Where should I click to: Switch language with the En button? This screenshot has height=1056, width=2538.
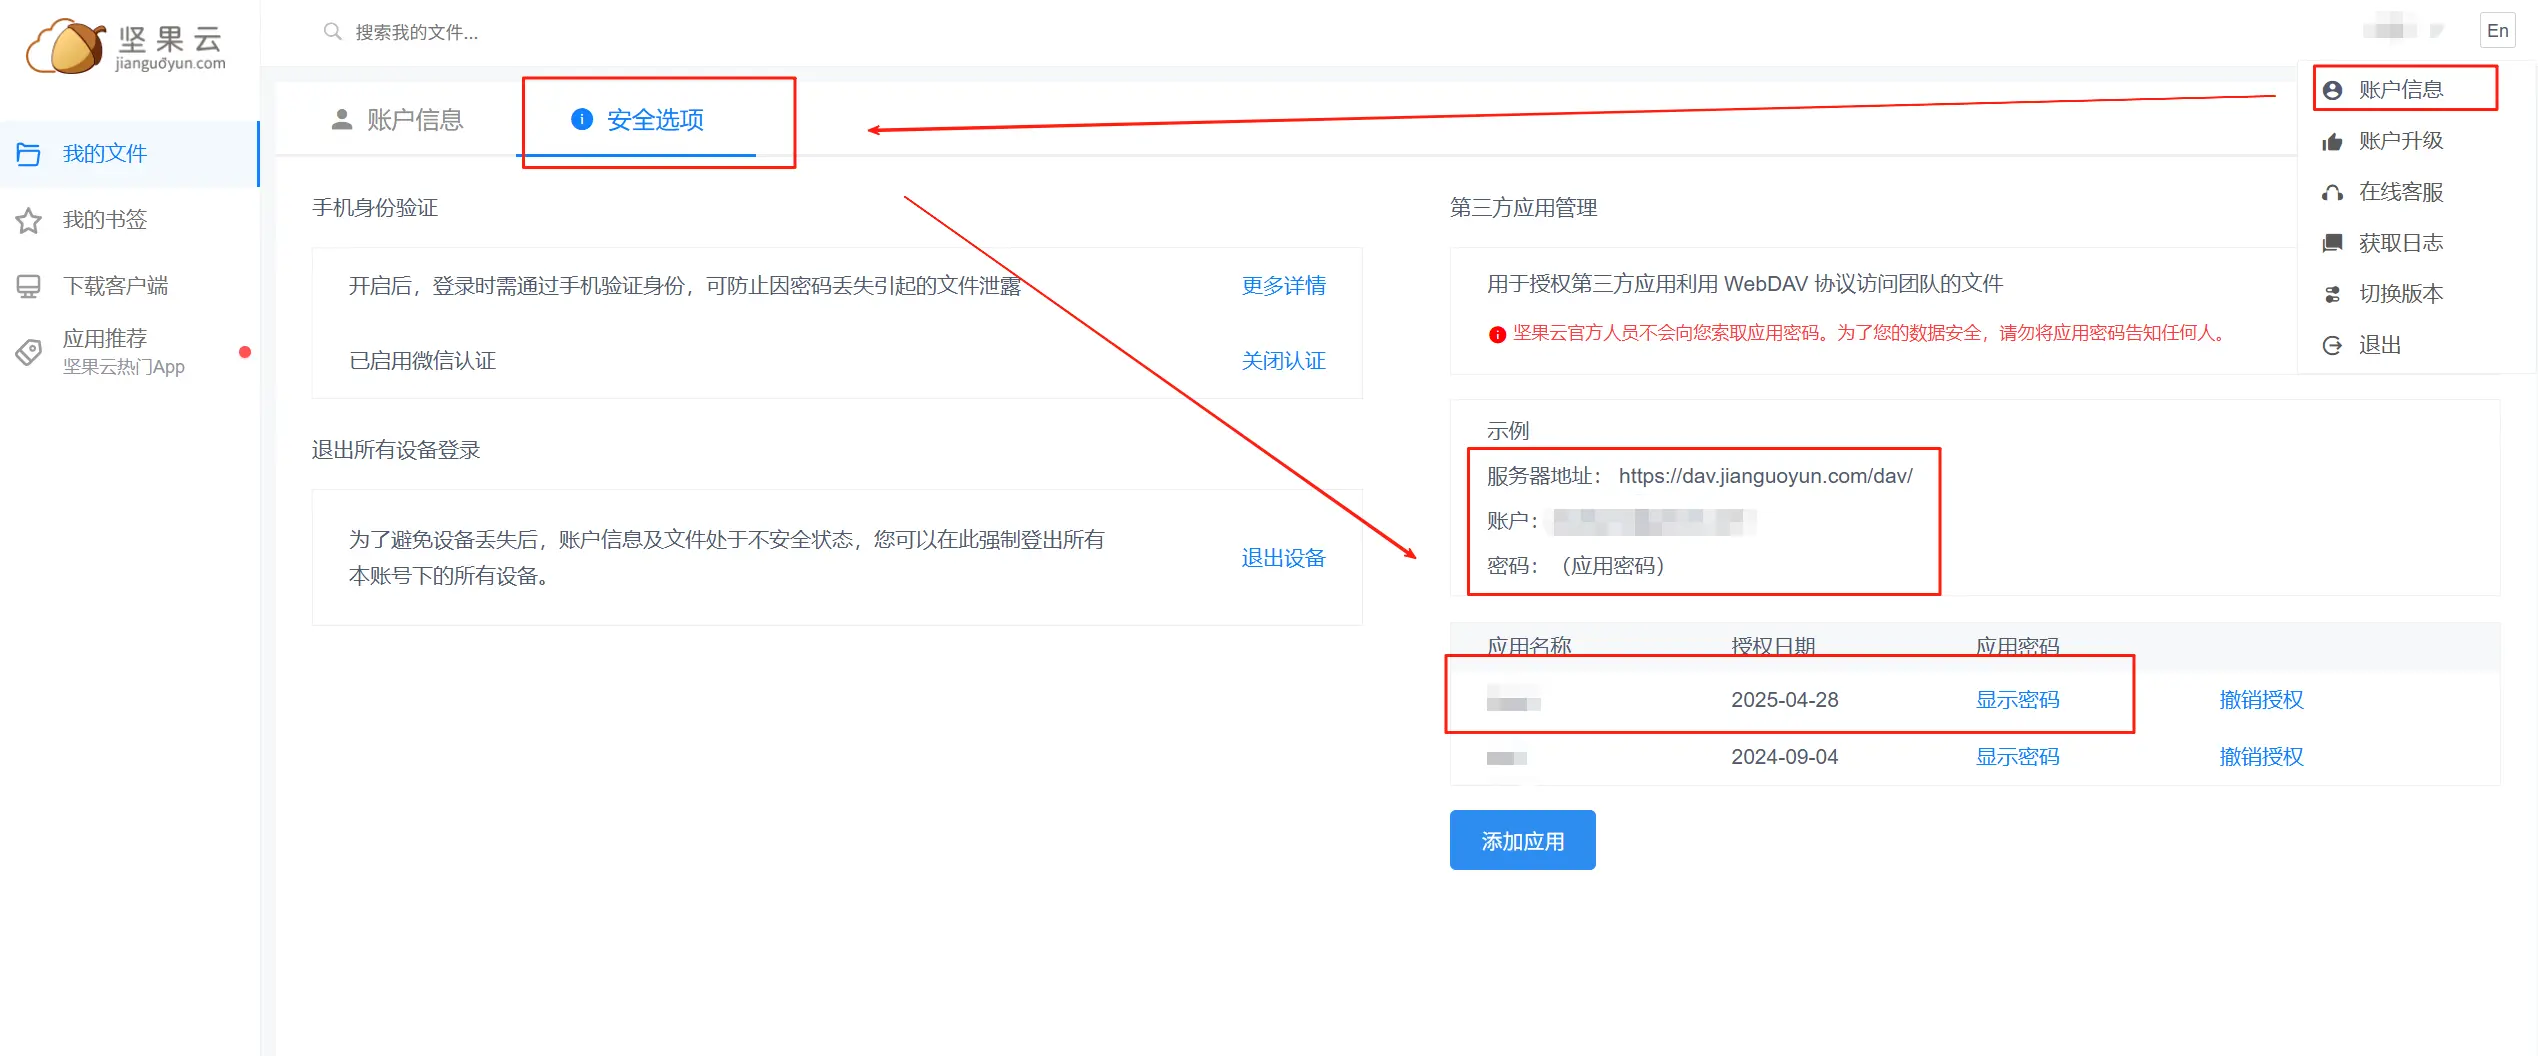(2497, 31)
